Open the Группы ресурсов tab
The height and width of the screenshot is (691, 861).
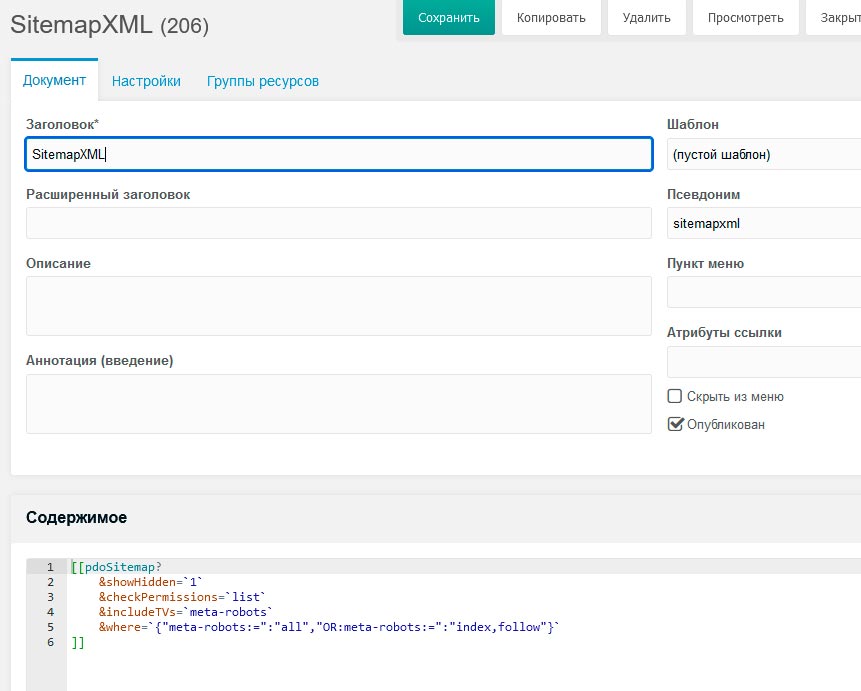[x=262, y=81]
